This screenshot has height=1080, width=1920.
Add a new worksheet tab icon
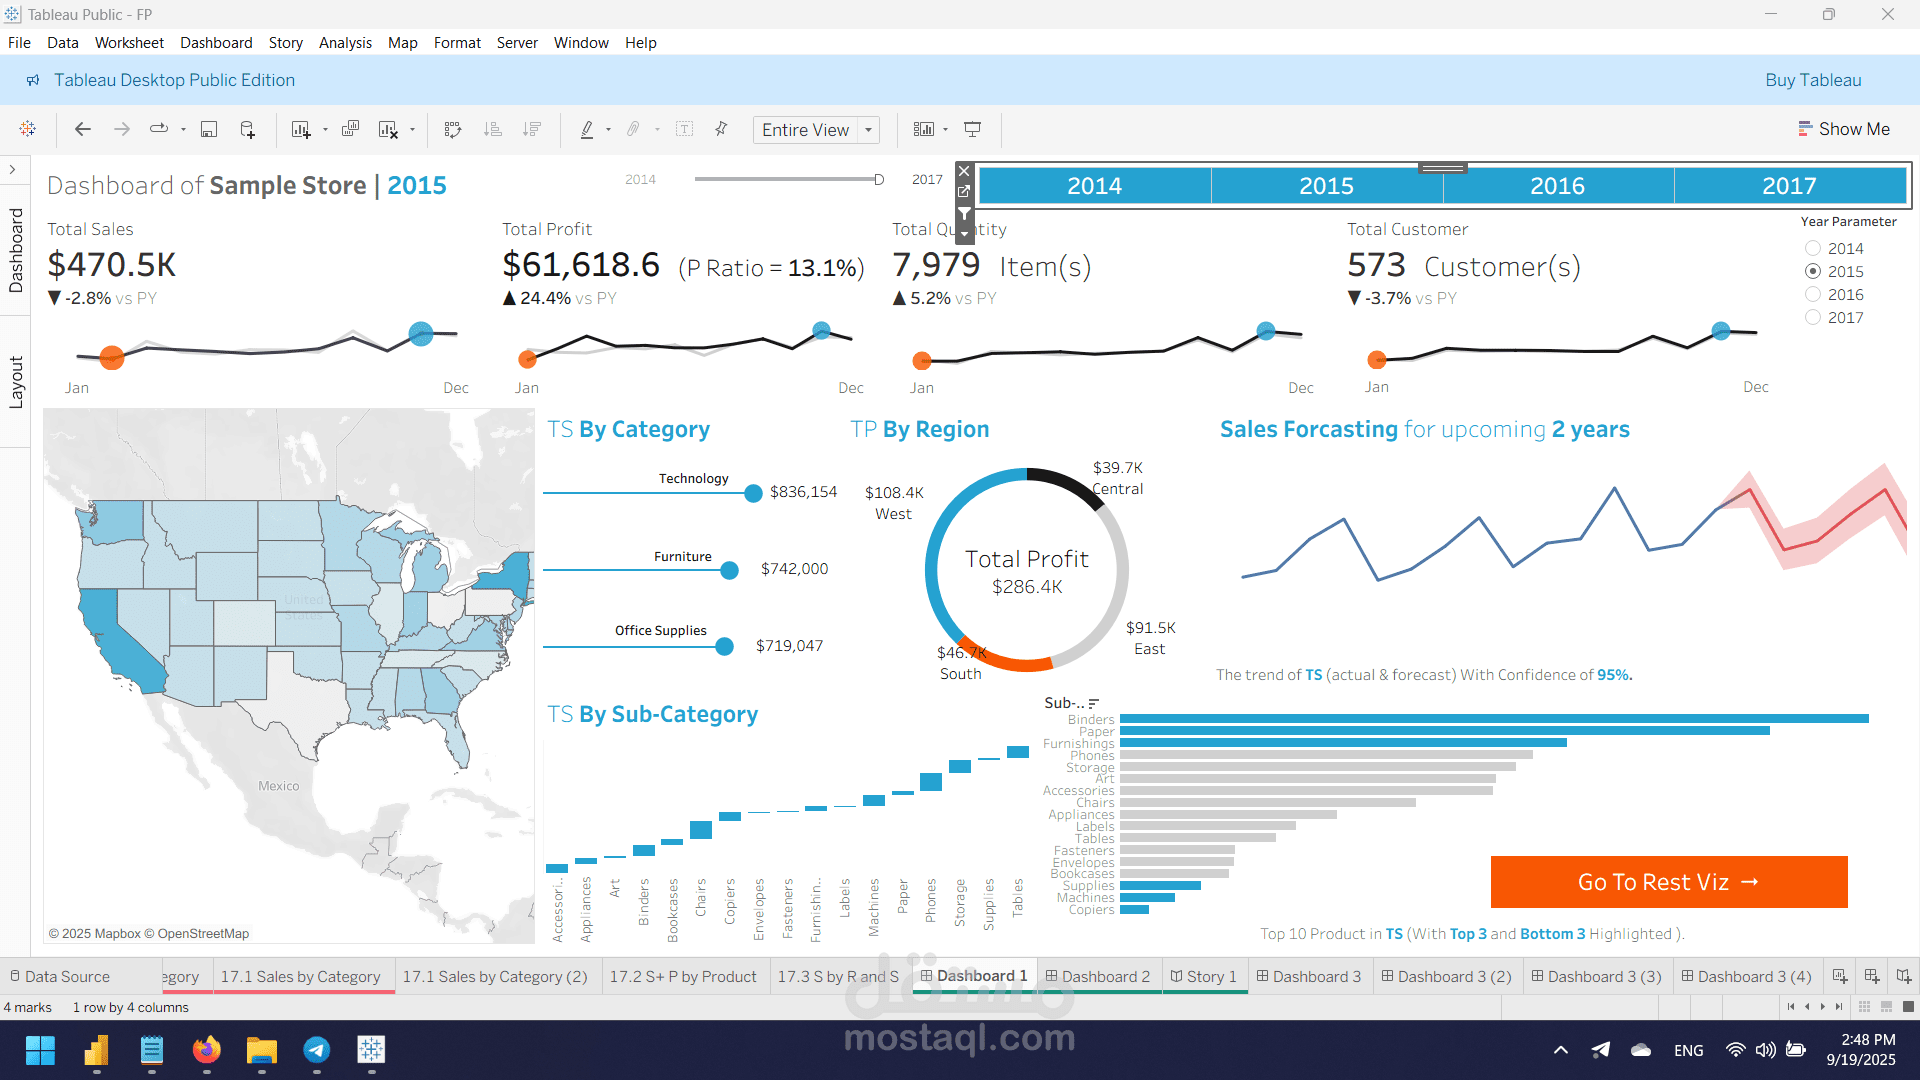pos(1840,976)
